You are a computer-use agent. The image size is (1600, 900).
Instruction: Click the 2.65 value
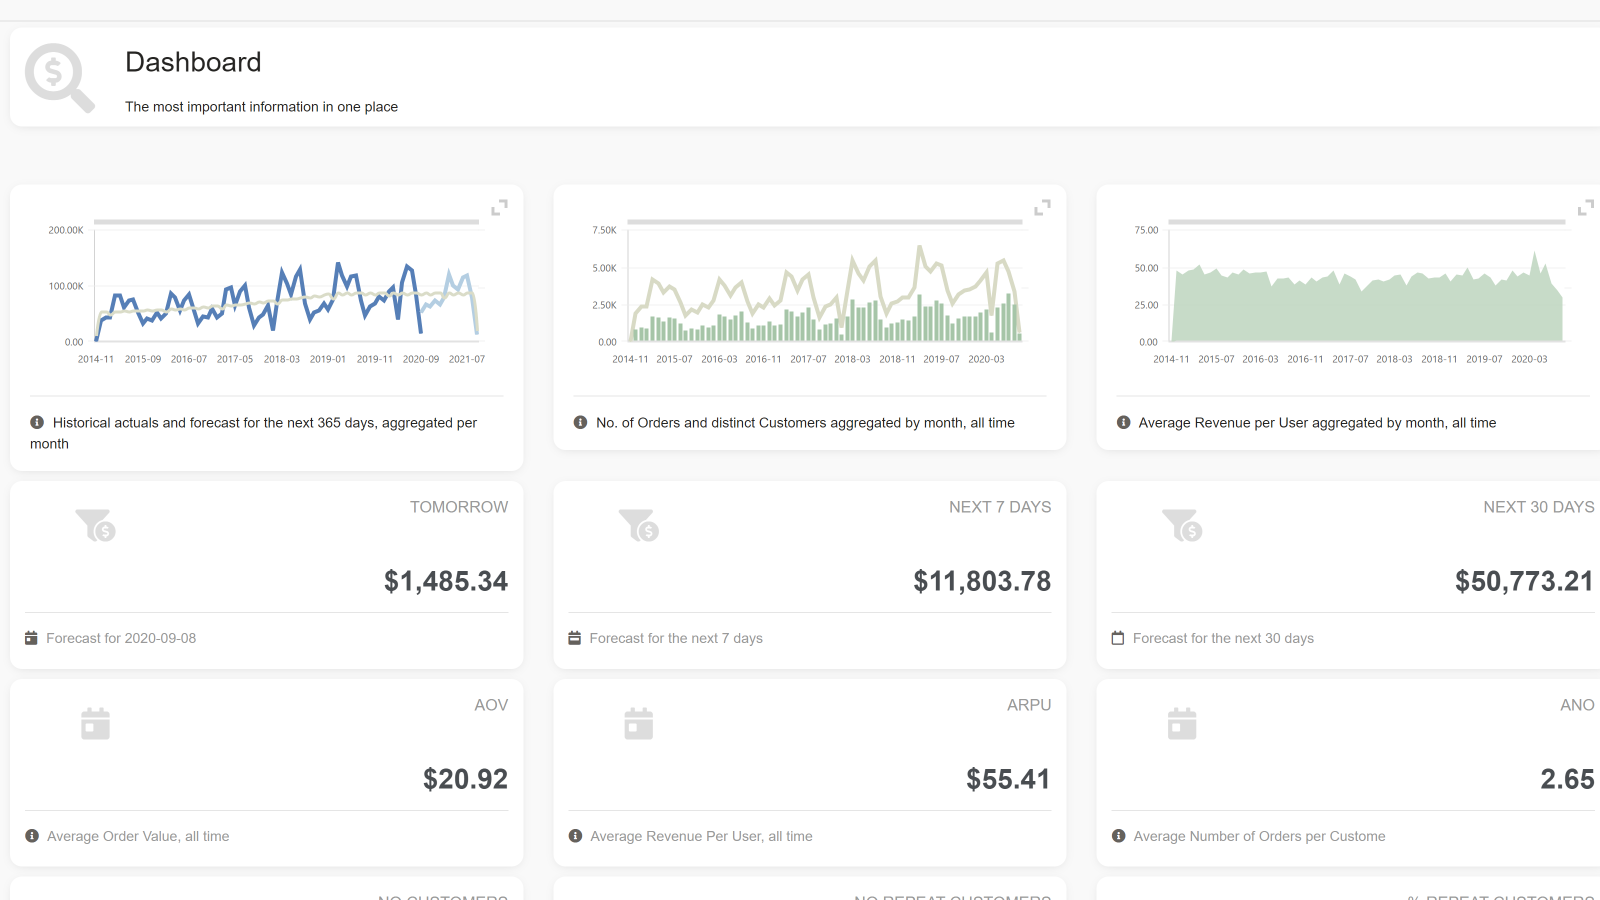[1567, 779]
